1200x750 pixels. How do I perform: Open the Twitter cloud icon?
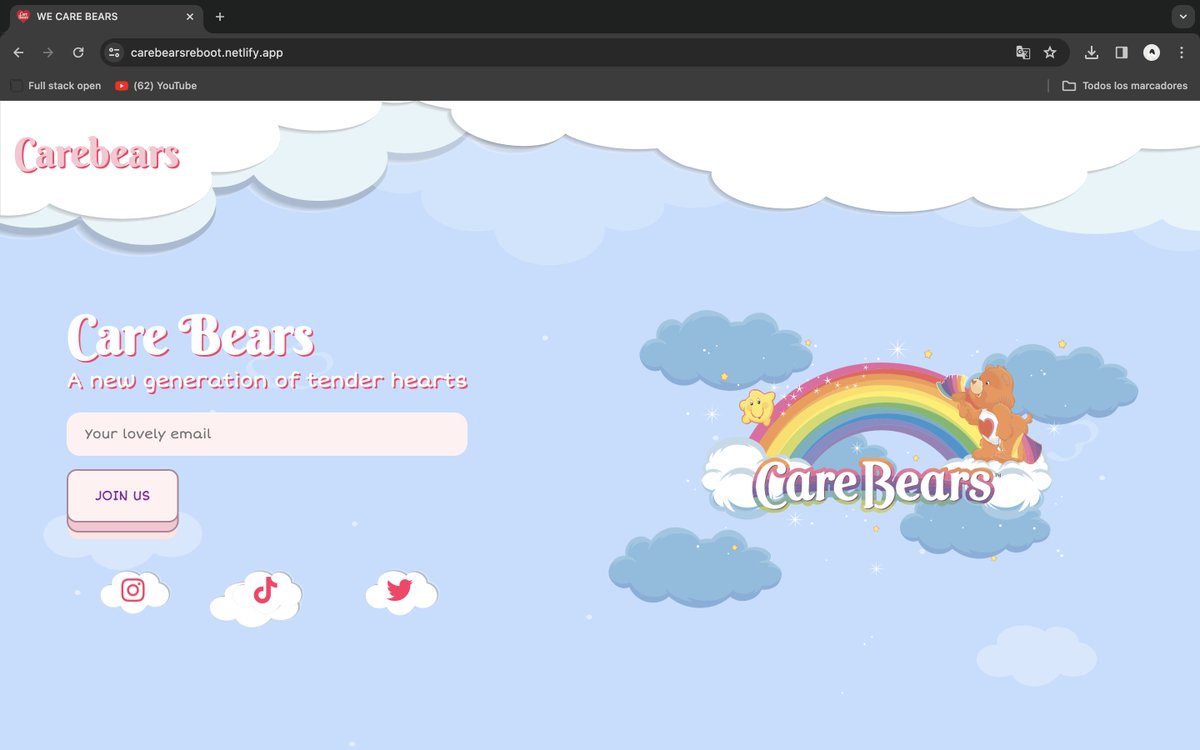pos(400,591)
